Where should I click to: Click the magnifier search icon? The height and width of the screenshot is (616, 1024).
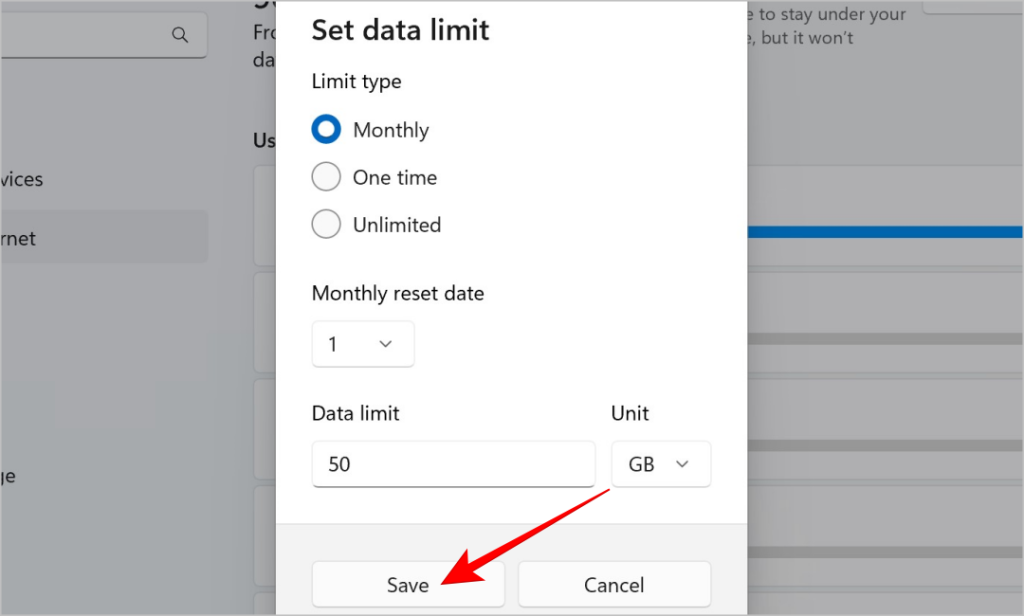[180, 35]
